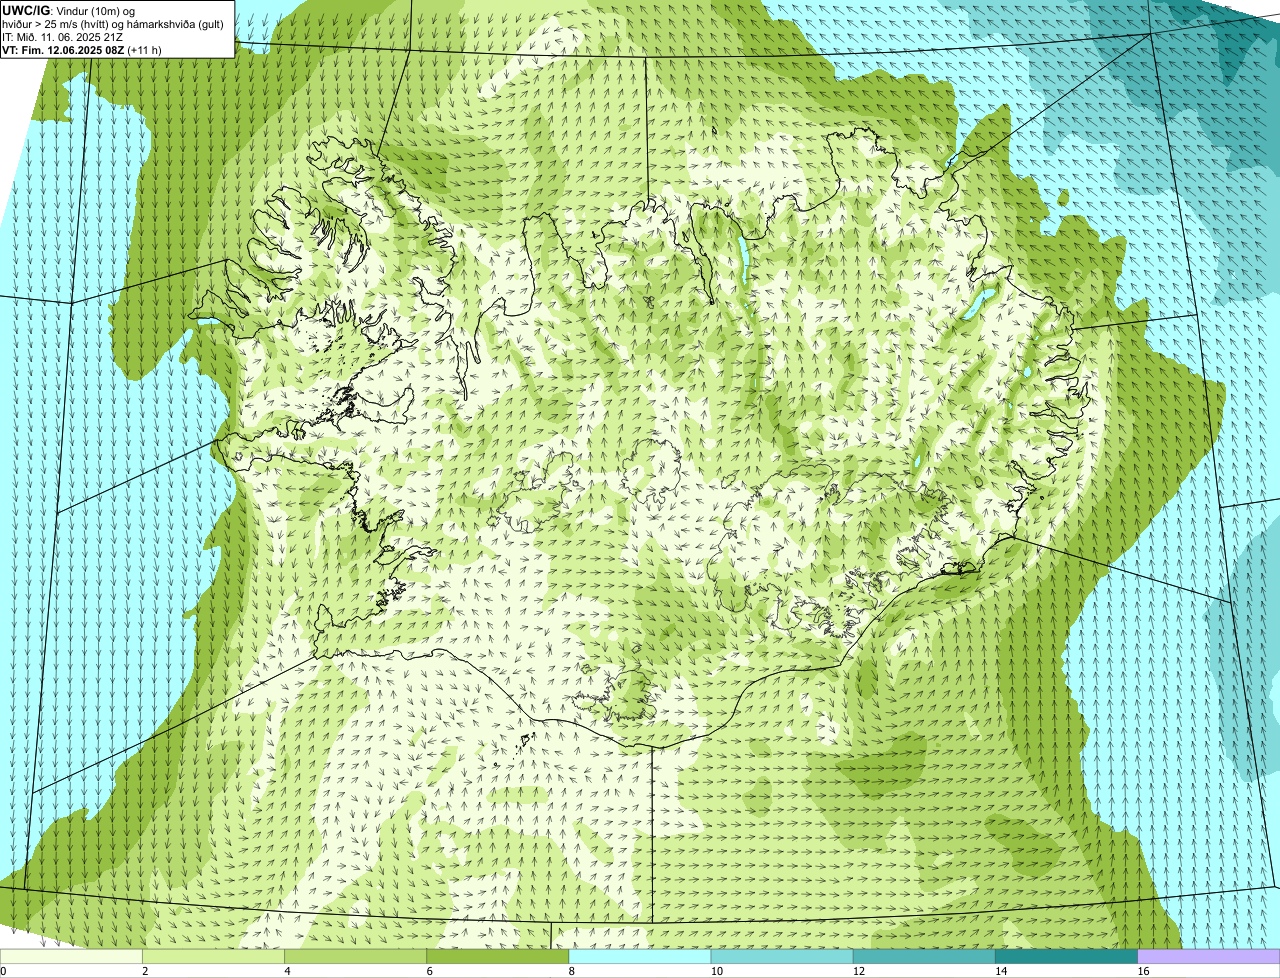Click the legend scale label '14'
Screen dimensions: 1280x978
click(x=1001, y=971)
